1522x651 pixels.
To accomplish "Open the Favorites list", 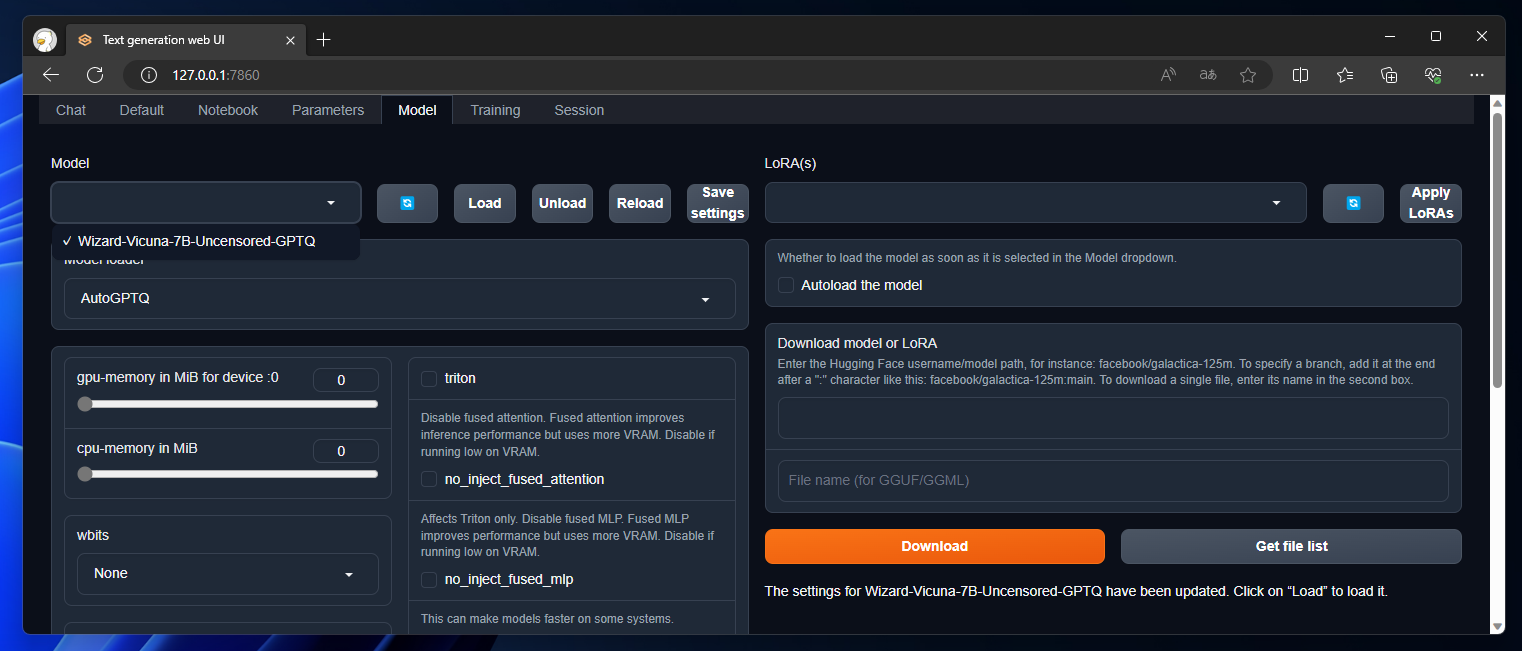I will [x=1345, y=75].
